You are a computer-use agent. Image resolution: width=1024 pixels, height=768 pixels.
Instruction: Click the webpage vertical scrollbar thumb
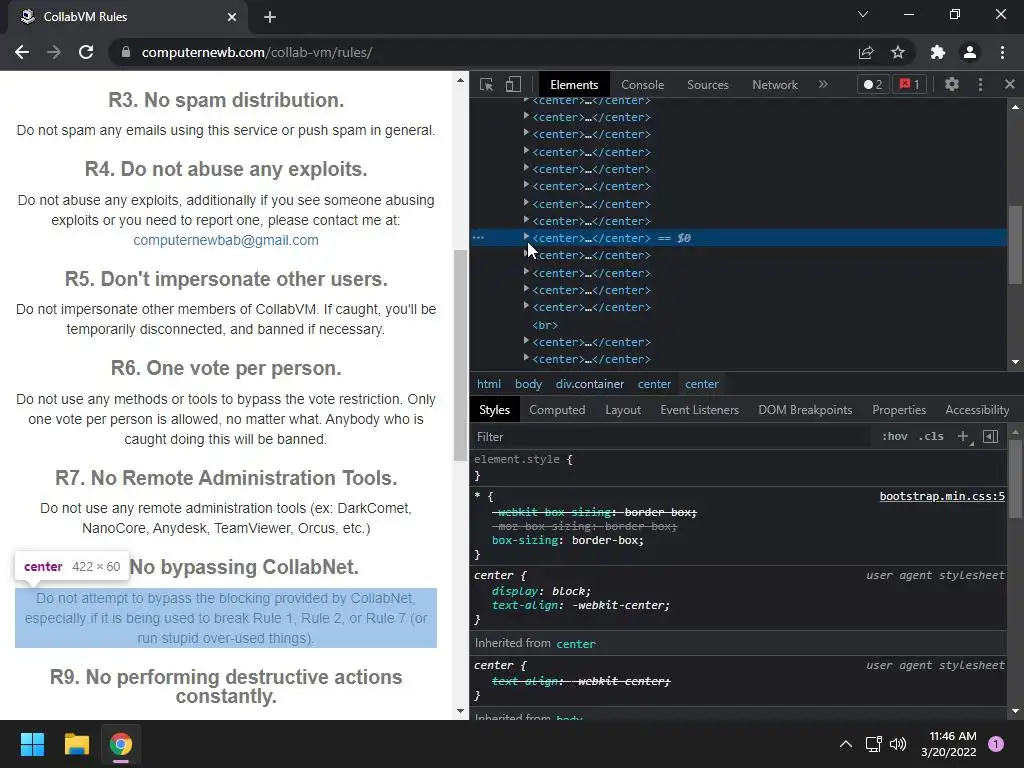pos(460,355)
